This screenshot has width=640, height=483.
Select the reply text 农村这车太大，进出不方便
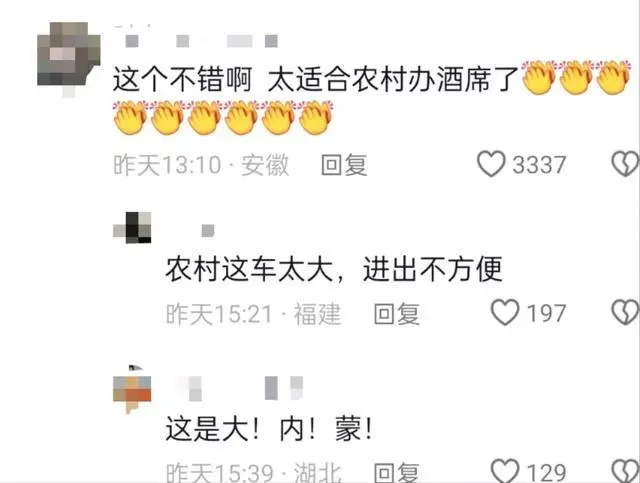pyautogui.click(x=333, y=269)
